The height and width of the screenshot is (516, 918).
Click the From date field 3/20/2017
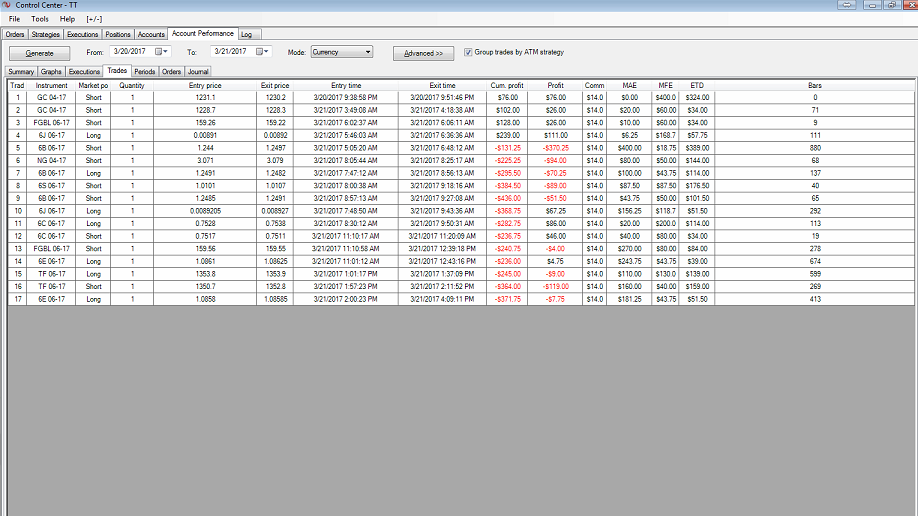(x=132, y=52)
